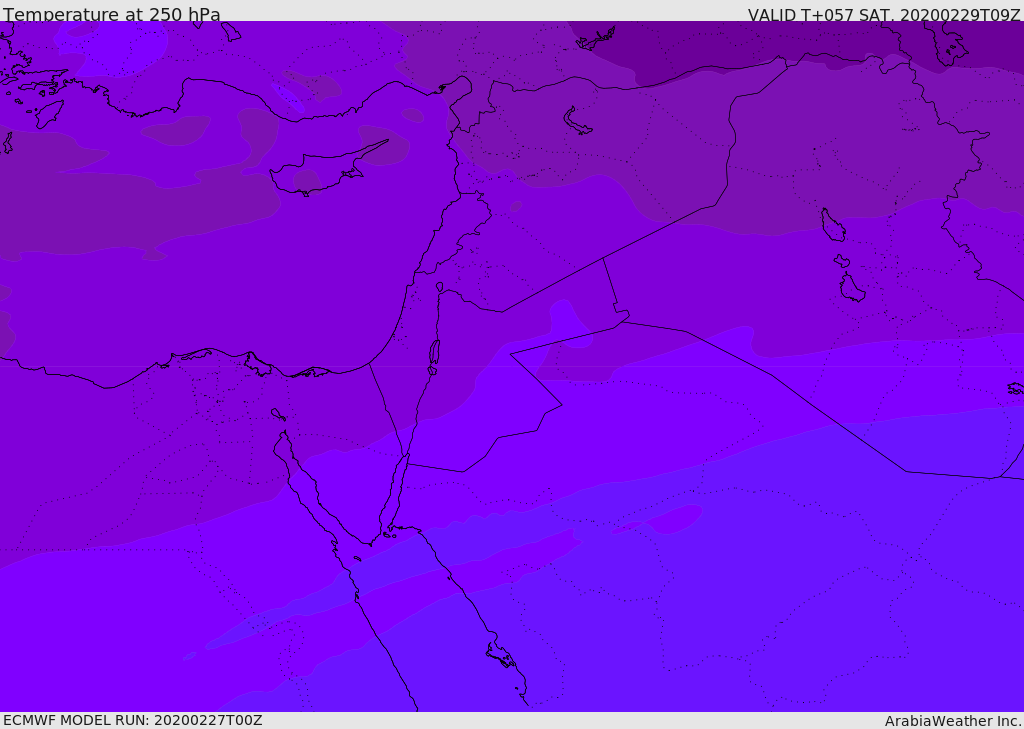Viewport: 1024px width, 729px height.
Task: Click the Sea of Galilee outline
Action: [x=439, y=287]
